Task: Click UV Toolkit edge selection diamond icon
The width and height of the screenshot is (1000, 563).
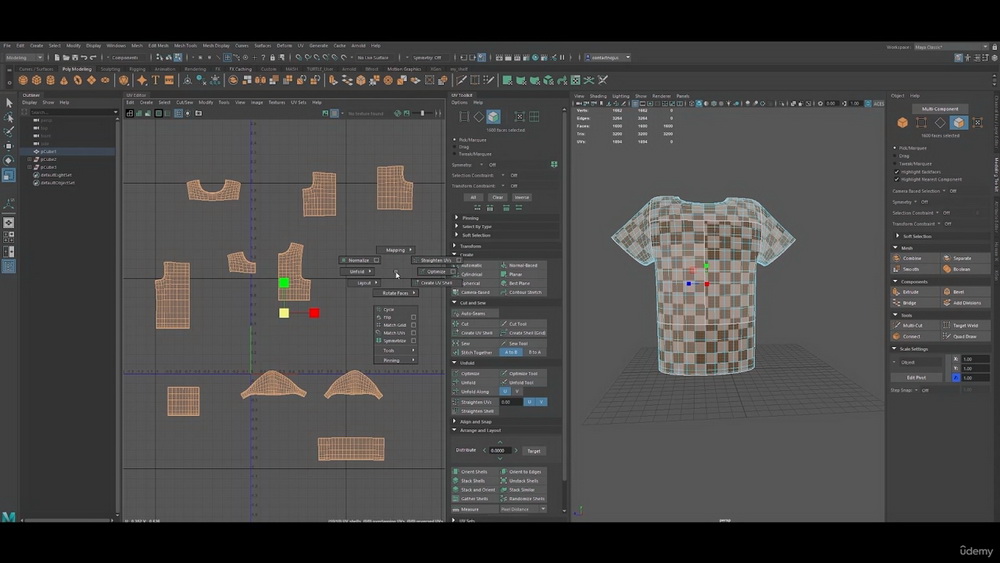Action: pyautogui.click(x=478, y=117)
